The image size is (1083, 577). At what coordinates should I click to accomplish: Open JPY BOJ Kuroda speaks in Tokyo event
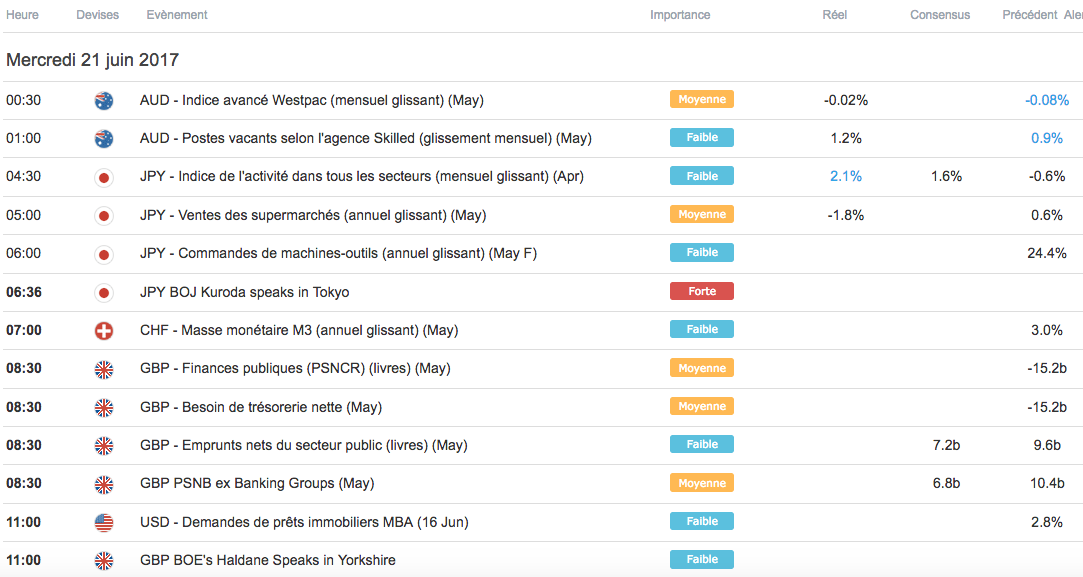click(245, 293)
